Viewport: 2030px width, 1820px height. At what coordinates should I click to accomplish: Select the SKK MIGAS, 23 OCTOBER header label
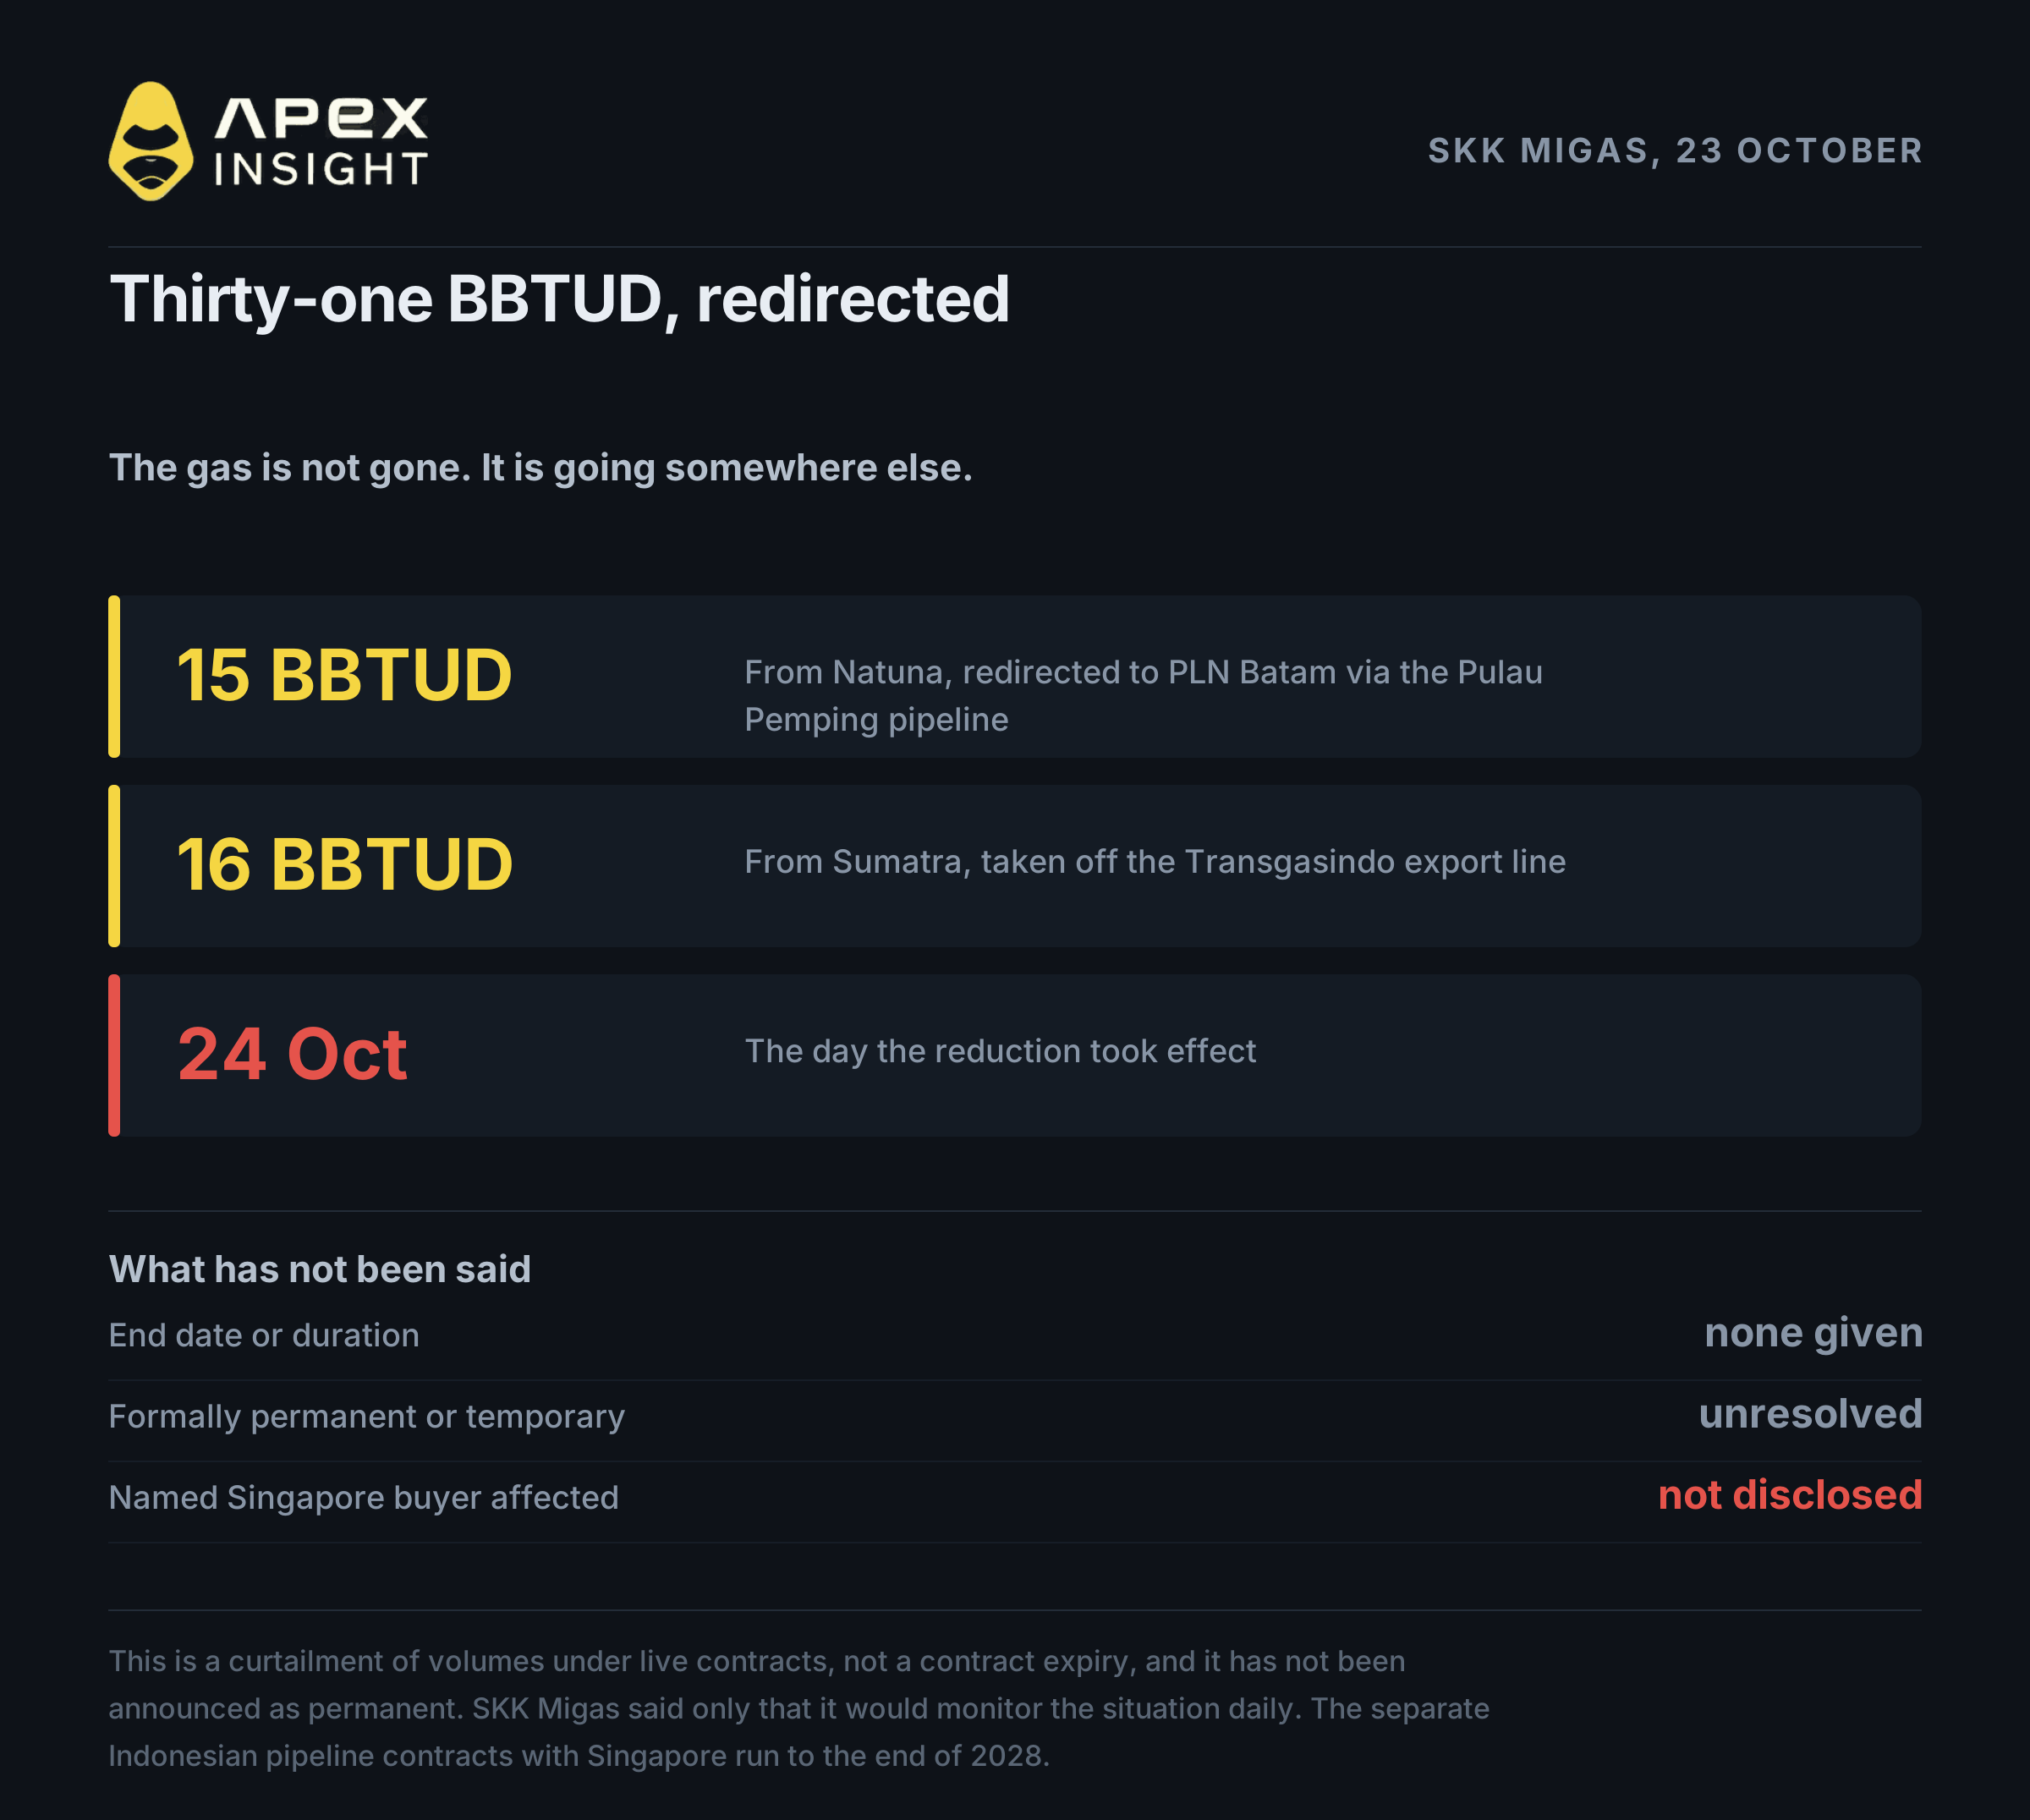click(1675, 150)
